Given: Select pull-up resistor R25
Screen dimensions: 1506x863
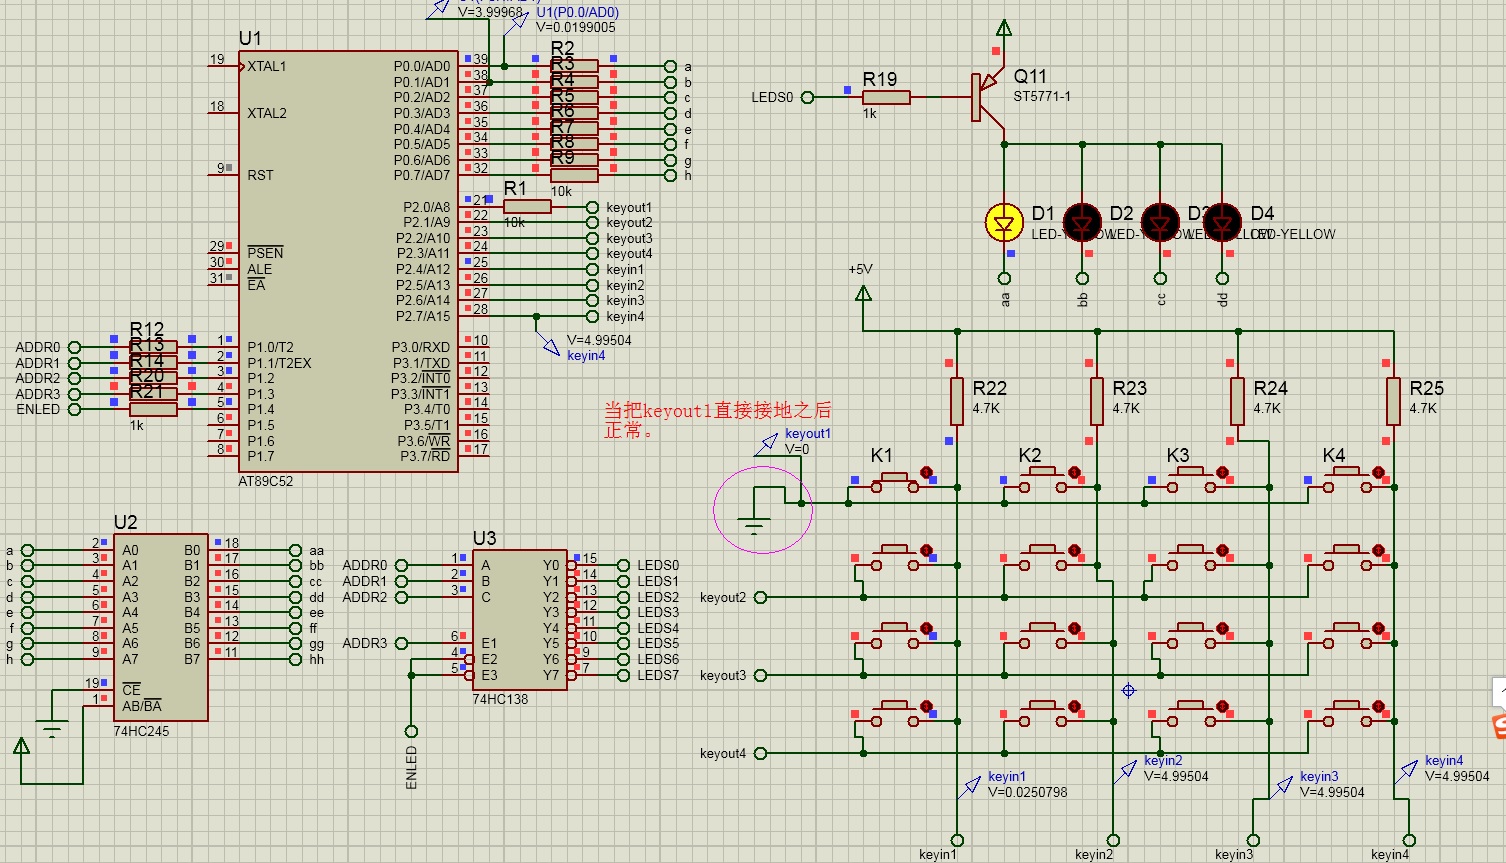Looking at the screenshot, I should (x=1393, y=401).
